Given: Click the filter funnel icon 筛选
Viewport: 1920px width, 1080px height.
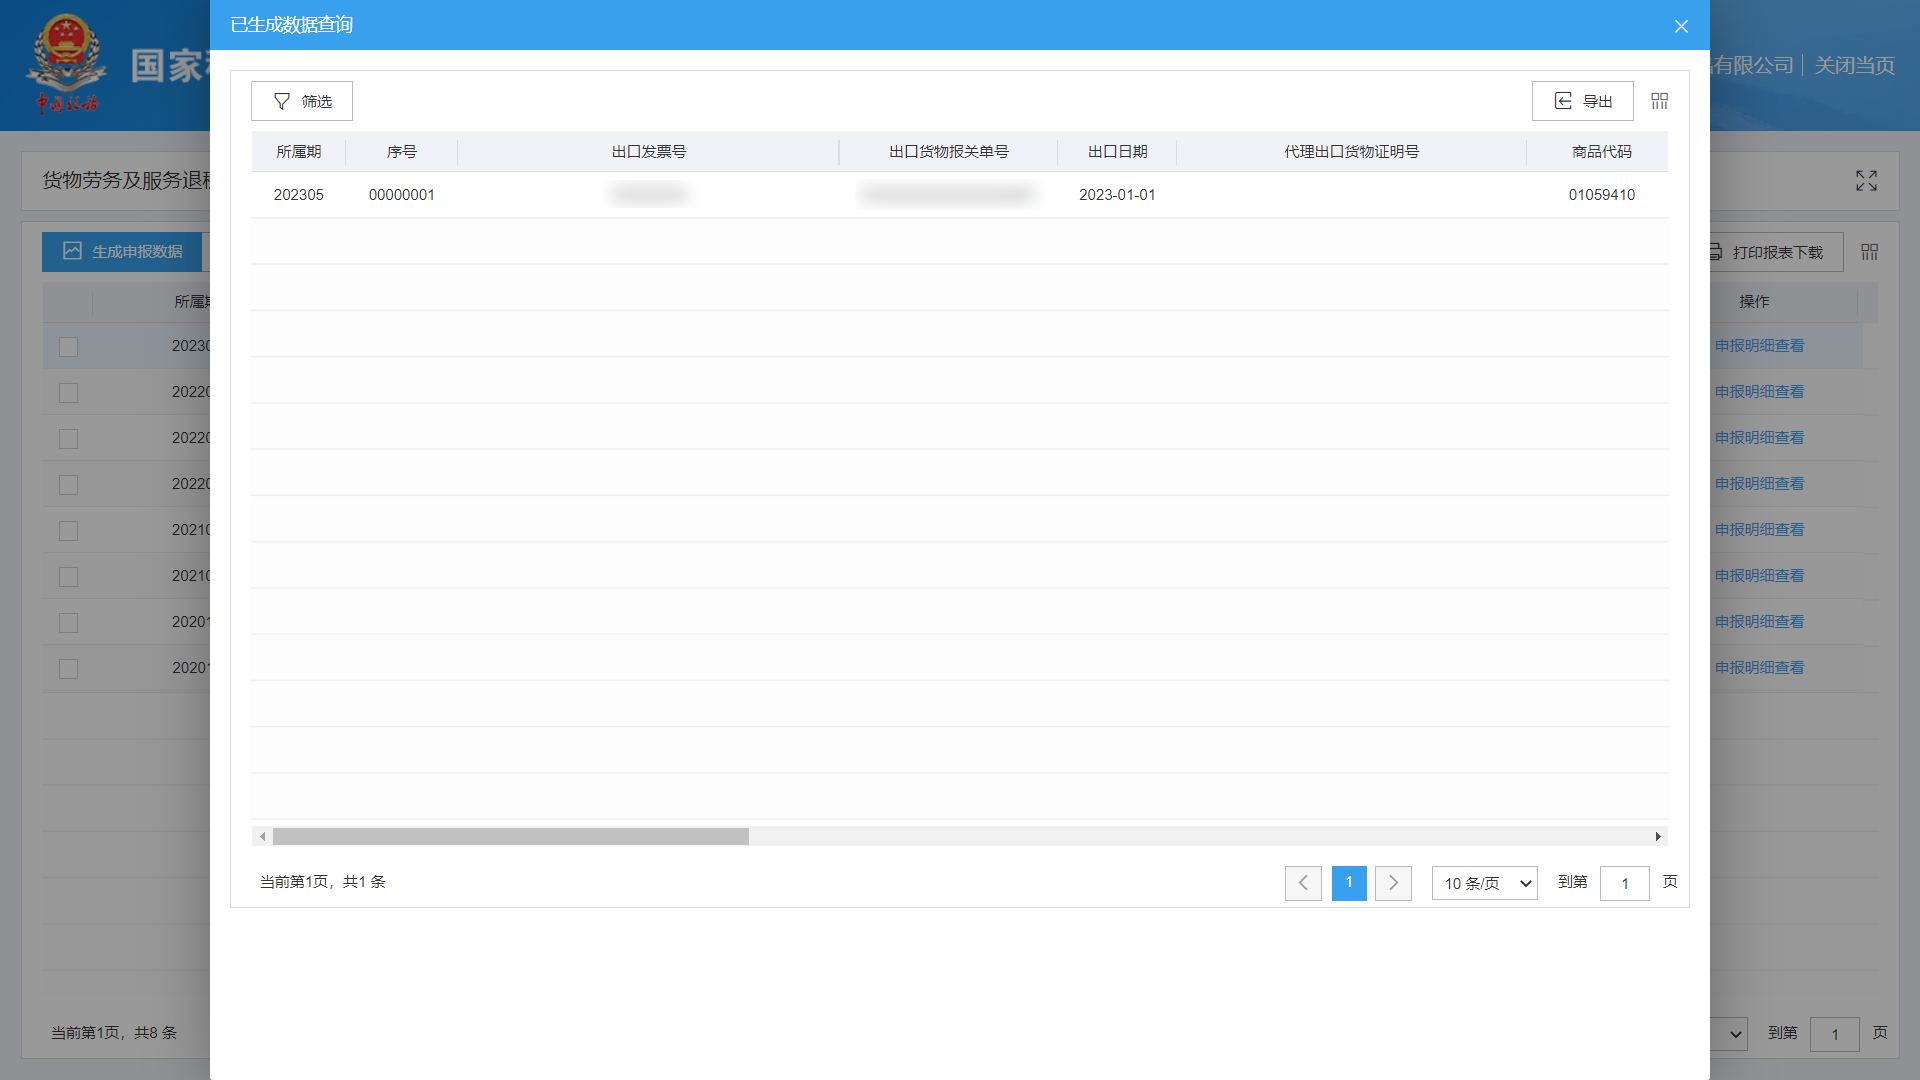Looking at the screenshot, I should point(282,101).
